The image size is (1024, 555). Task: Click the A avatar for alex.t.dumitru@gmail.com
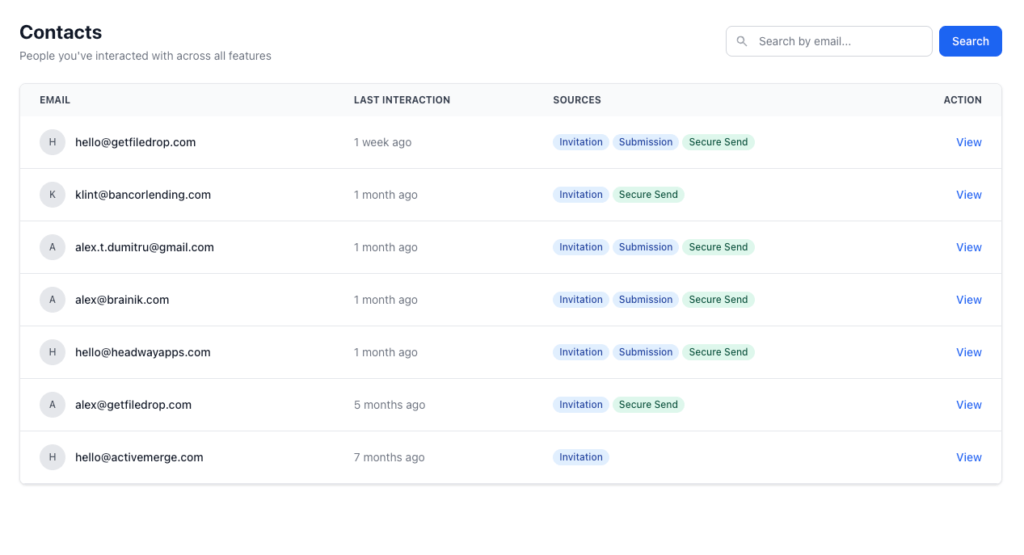tap(52, 247)
